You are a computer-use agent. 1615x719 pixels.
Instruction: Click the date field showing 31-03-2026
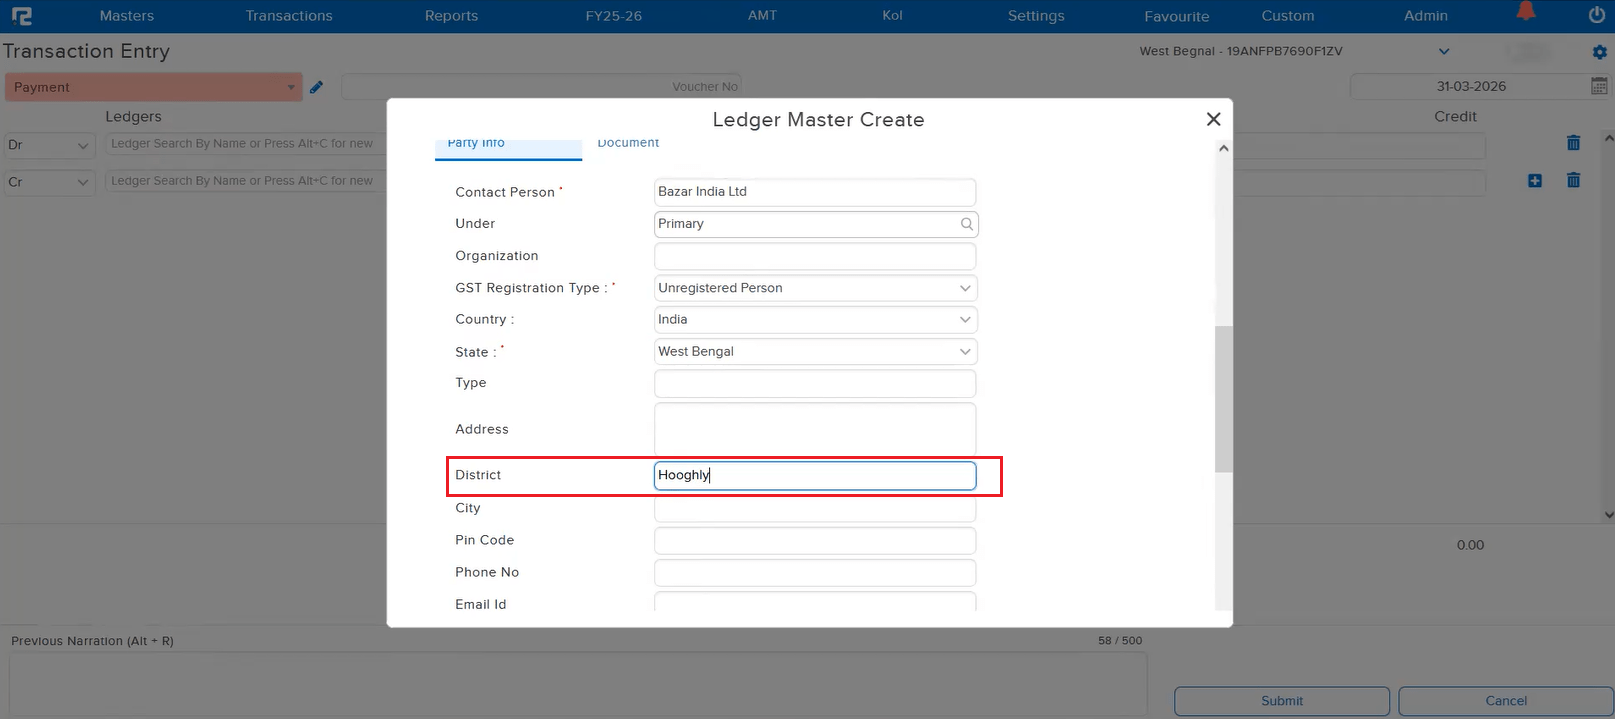pos(1470,87)
